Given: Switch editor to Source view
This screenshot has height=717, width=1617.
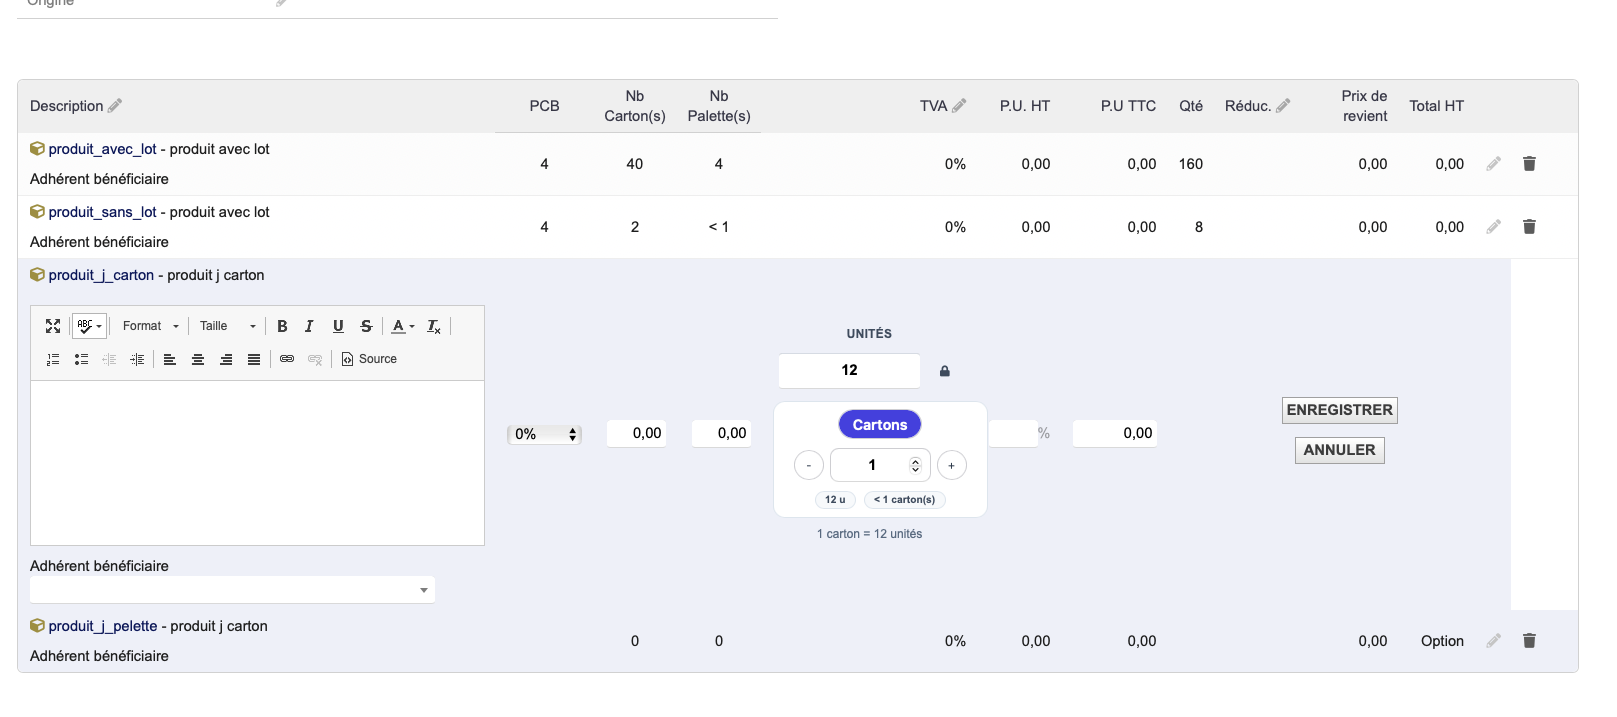Looking at the screenshot, I should coord(369,359).
